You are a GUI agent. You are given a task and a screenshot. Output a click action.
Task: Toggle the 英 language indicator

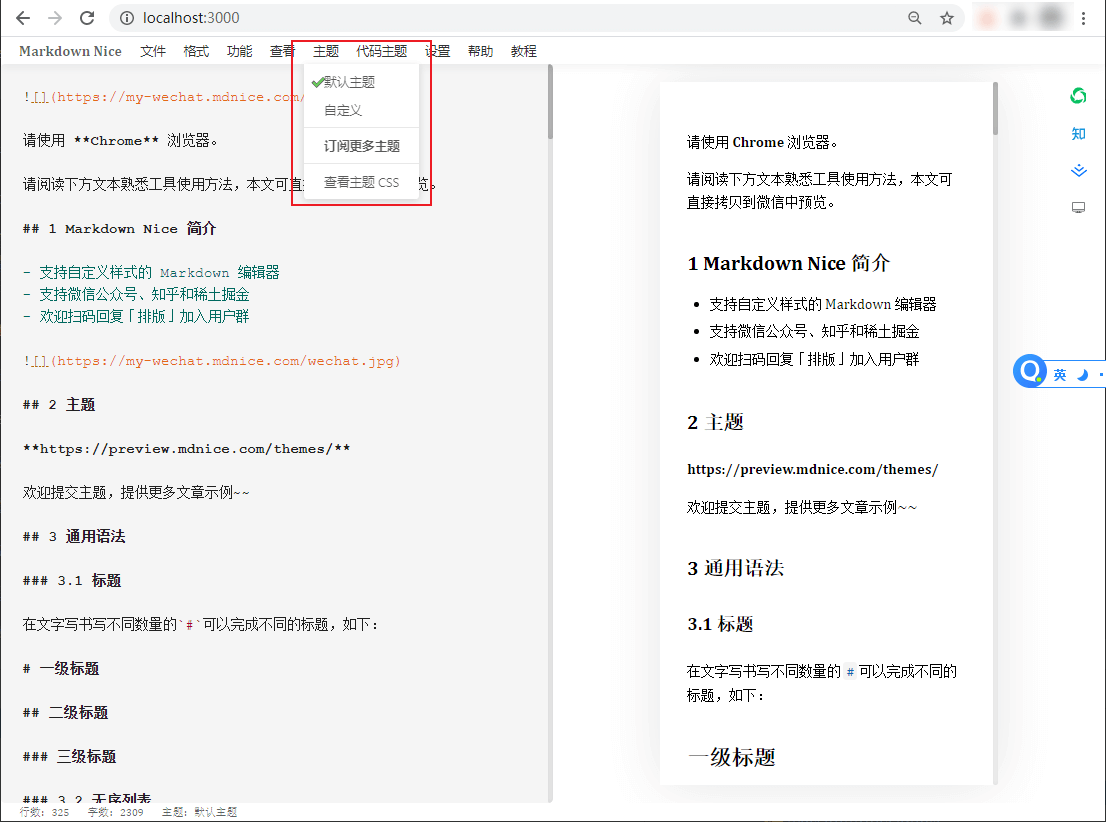click(1059, 375)
